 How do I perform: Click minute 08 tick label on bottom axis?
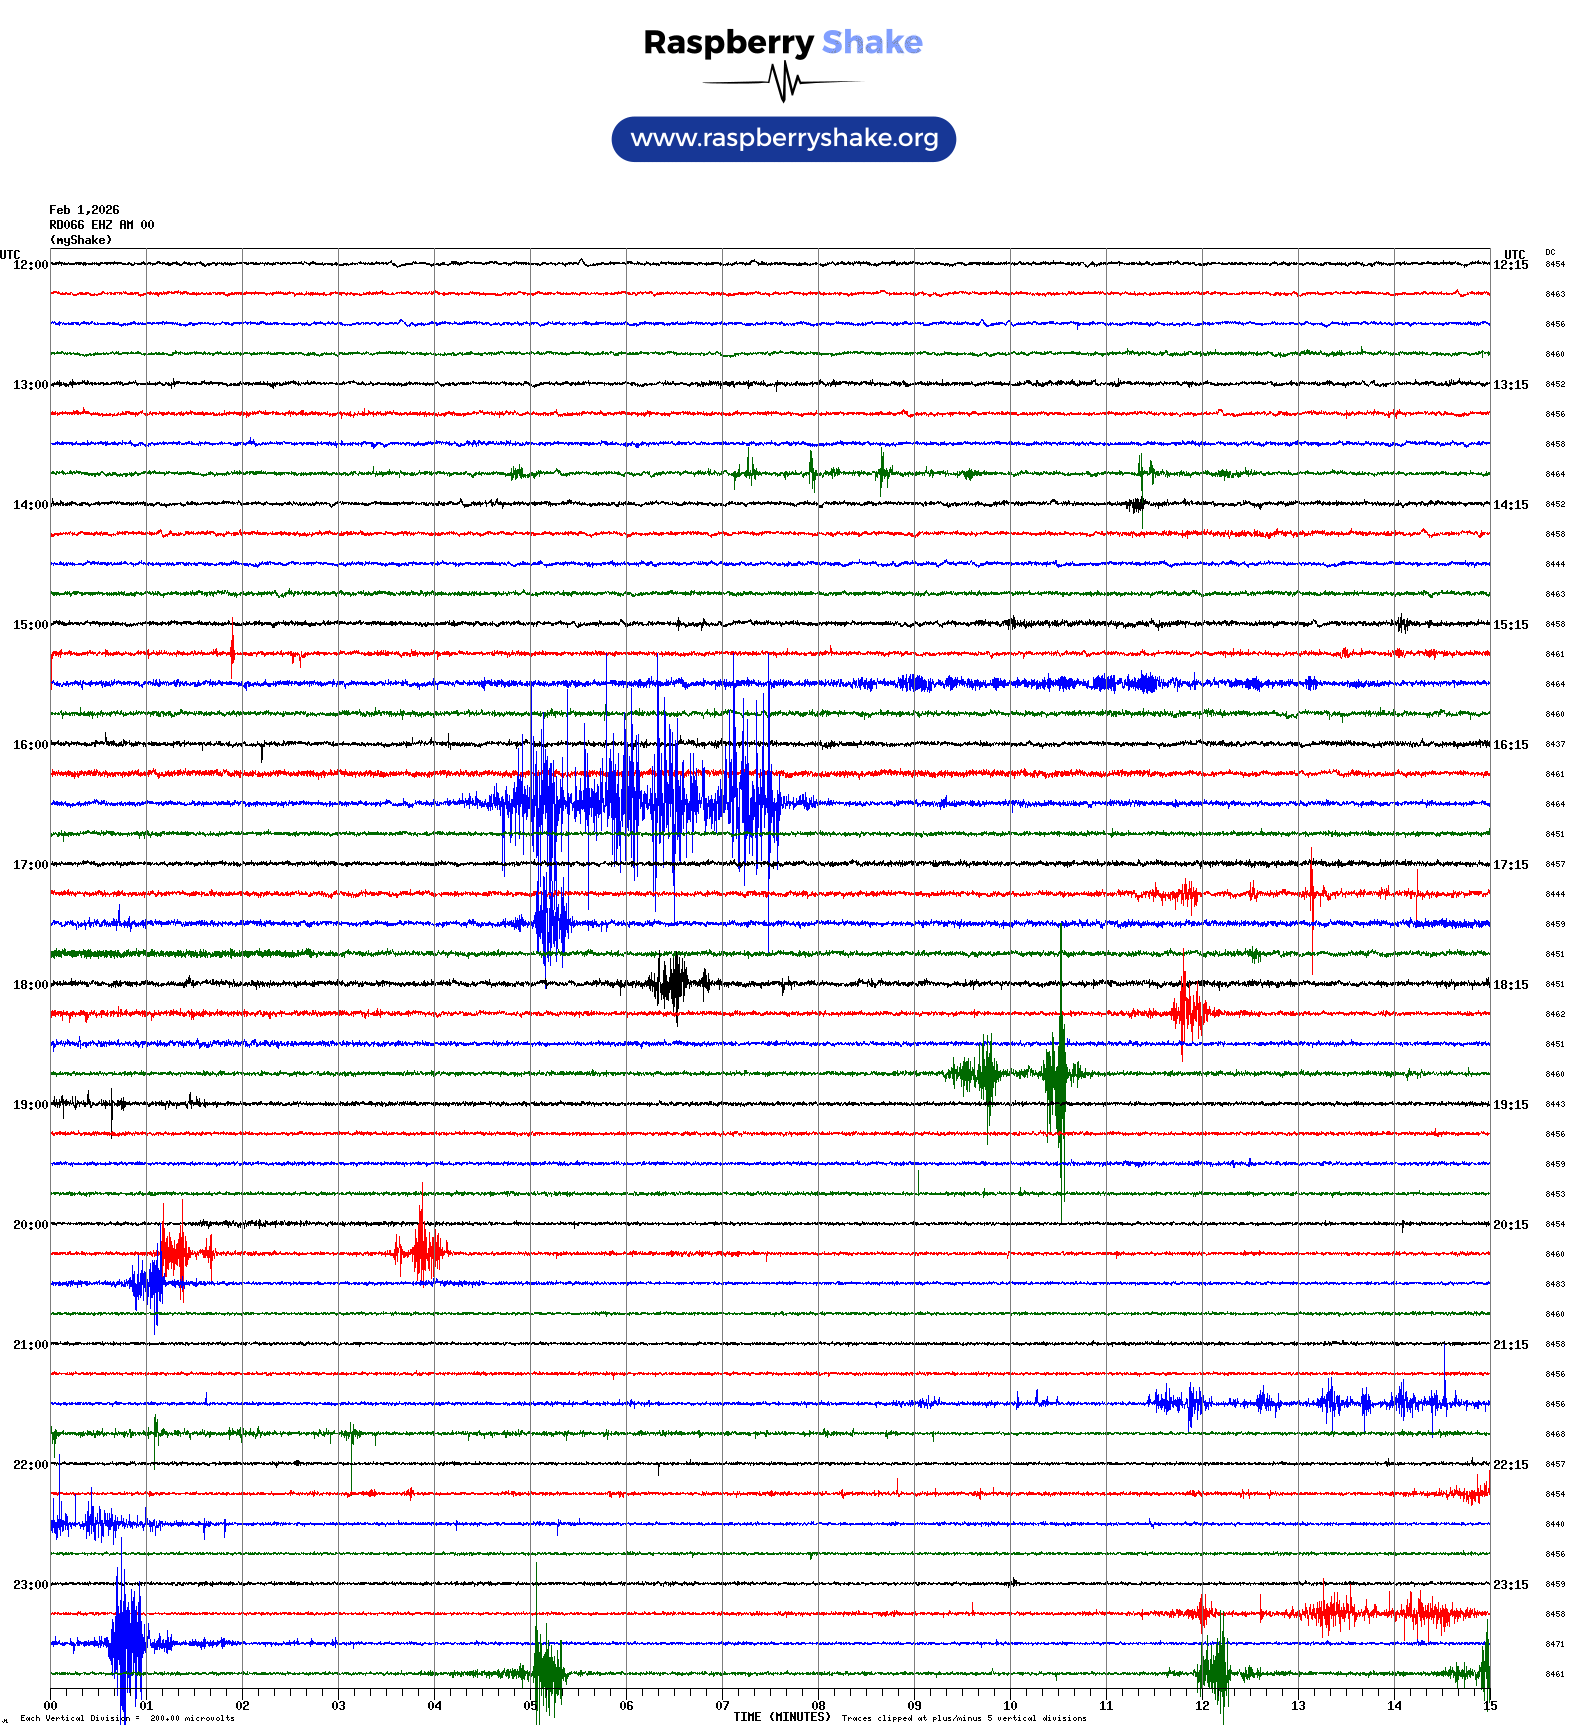pyautogui.click(x=818, y=1706)
